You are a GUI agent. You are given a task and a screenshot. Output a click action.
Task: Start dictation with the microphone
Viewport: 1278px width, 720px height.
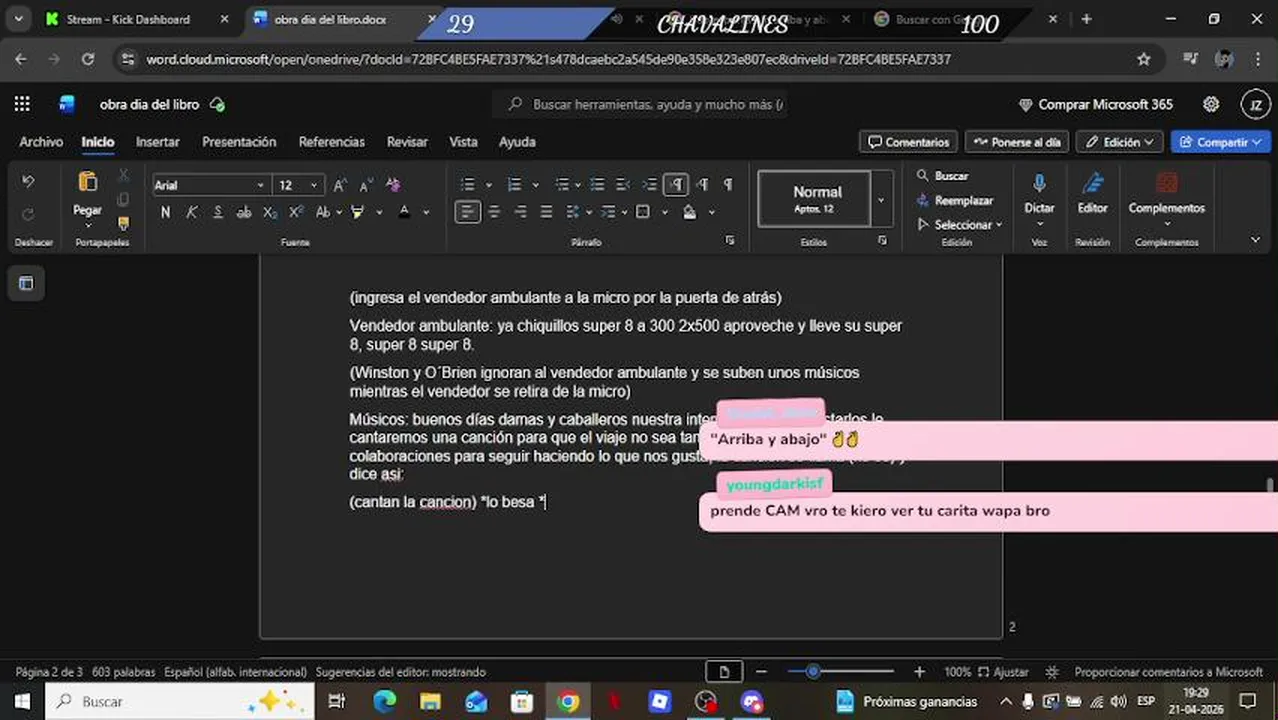coord(1039,183)
